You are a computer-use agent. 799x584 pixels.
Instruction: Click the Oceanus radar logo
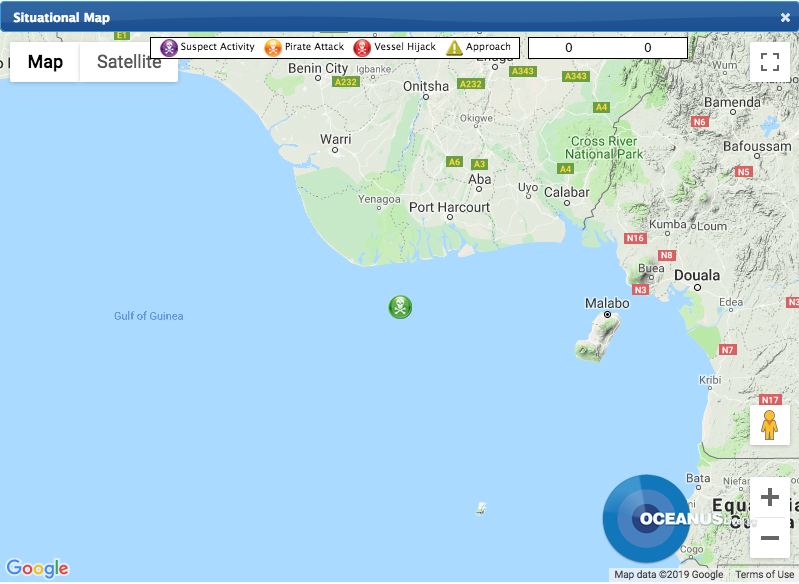pyautogui.click(x=646, y=518)
